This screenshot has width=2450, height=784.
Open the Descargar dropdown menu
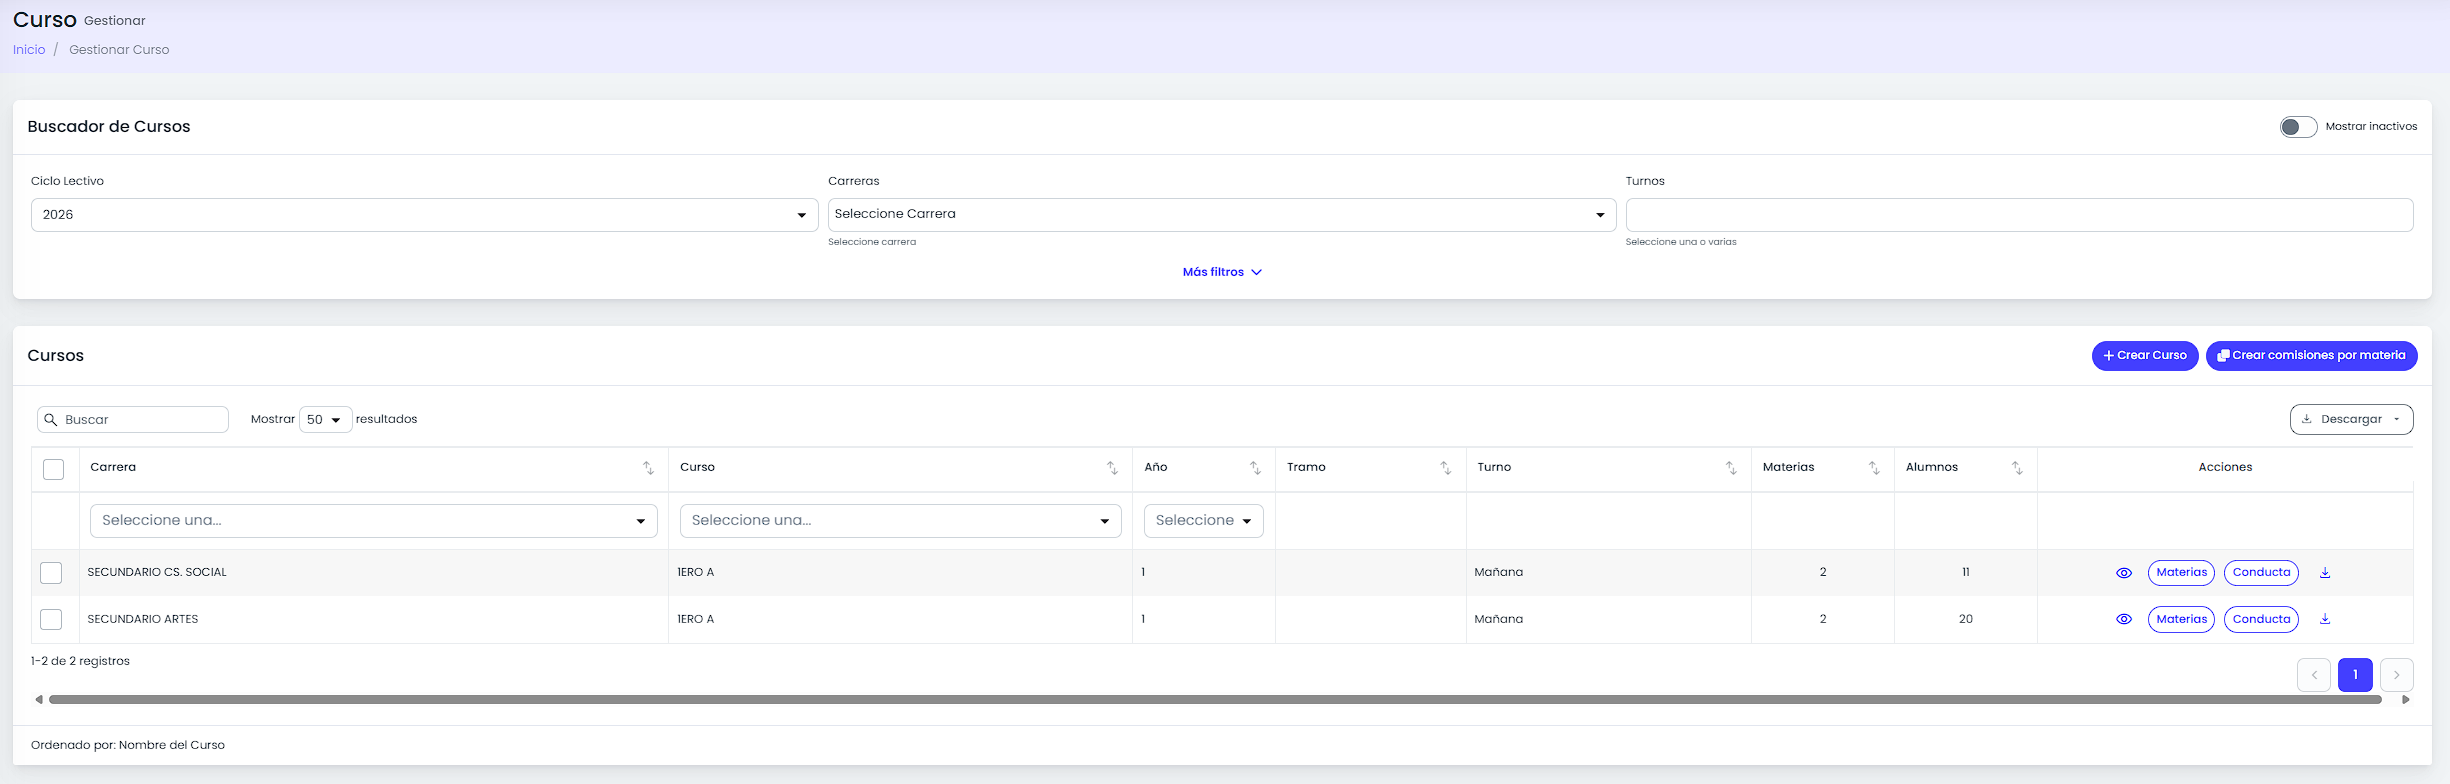tap(2351, 420)
